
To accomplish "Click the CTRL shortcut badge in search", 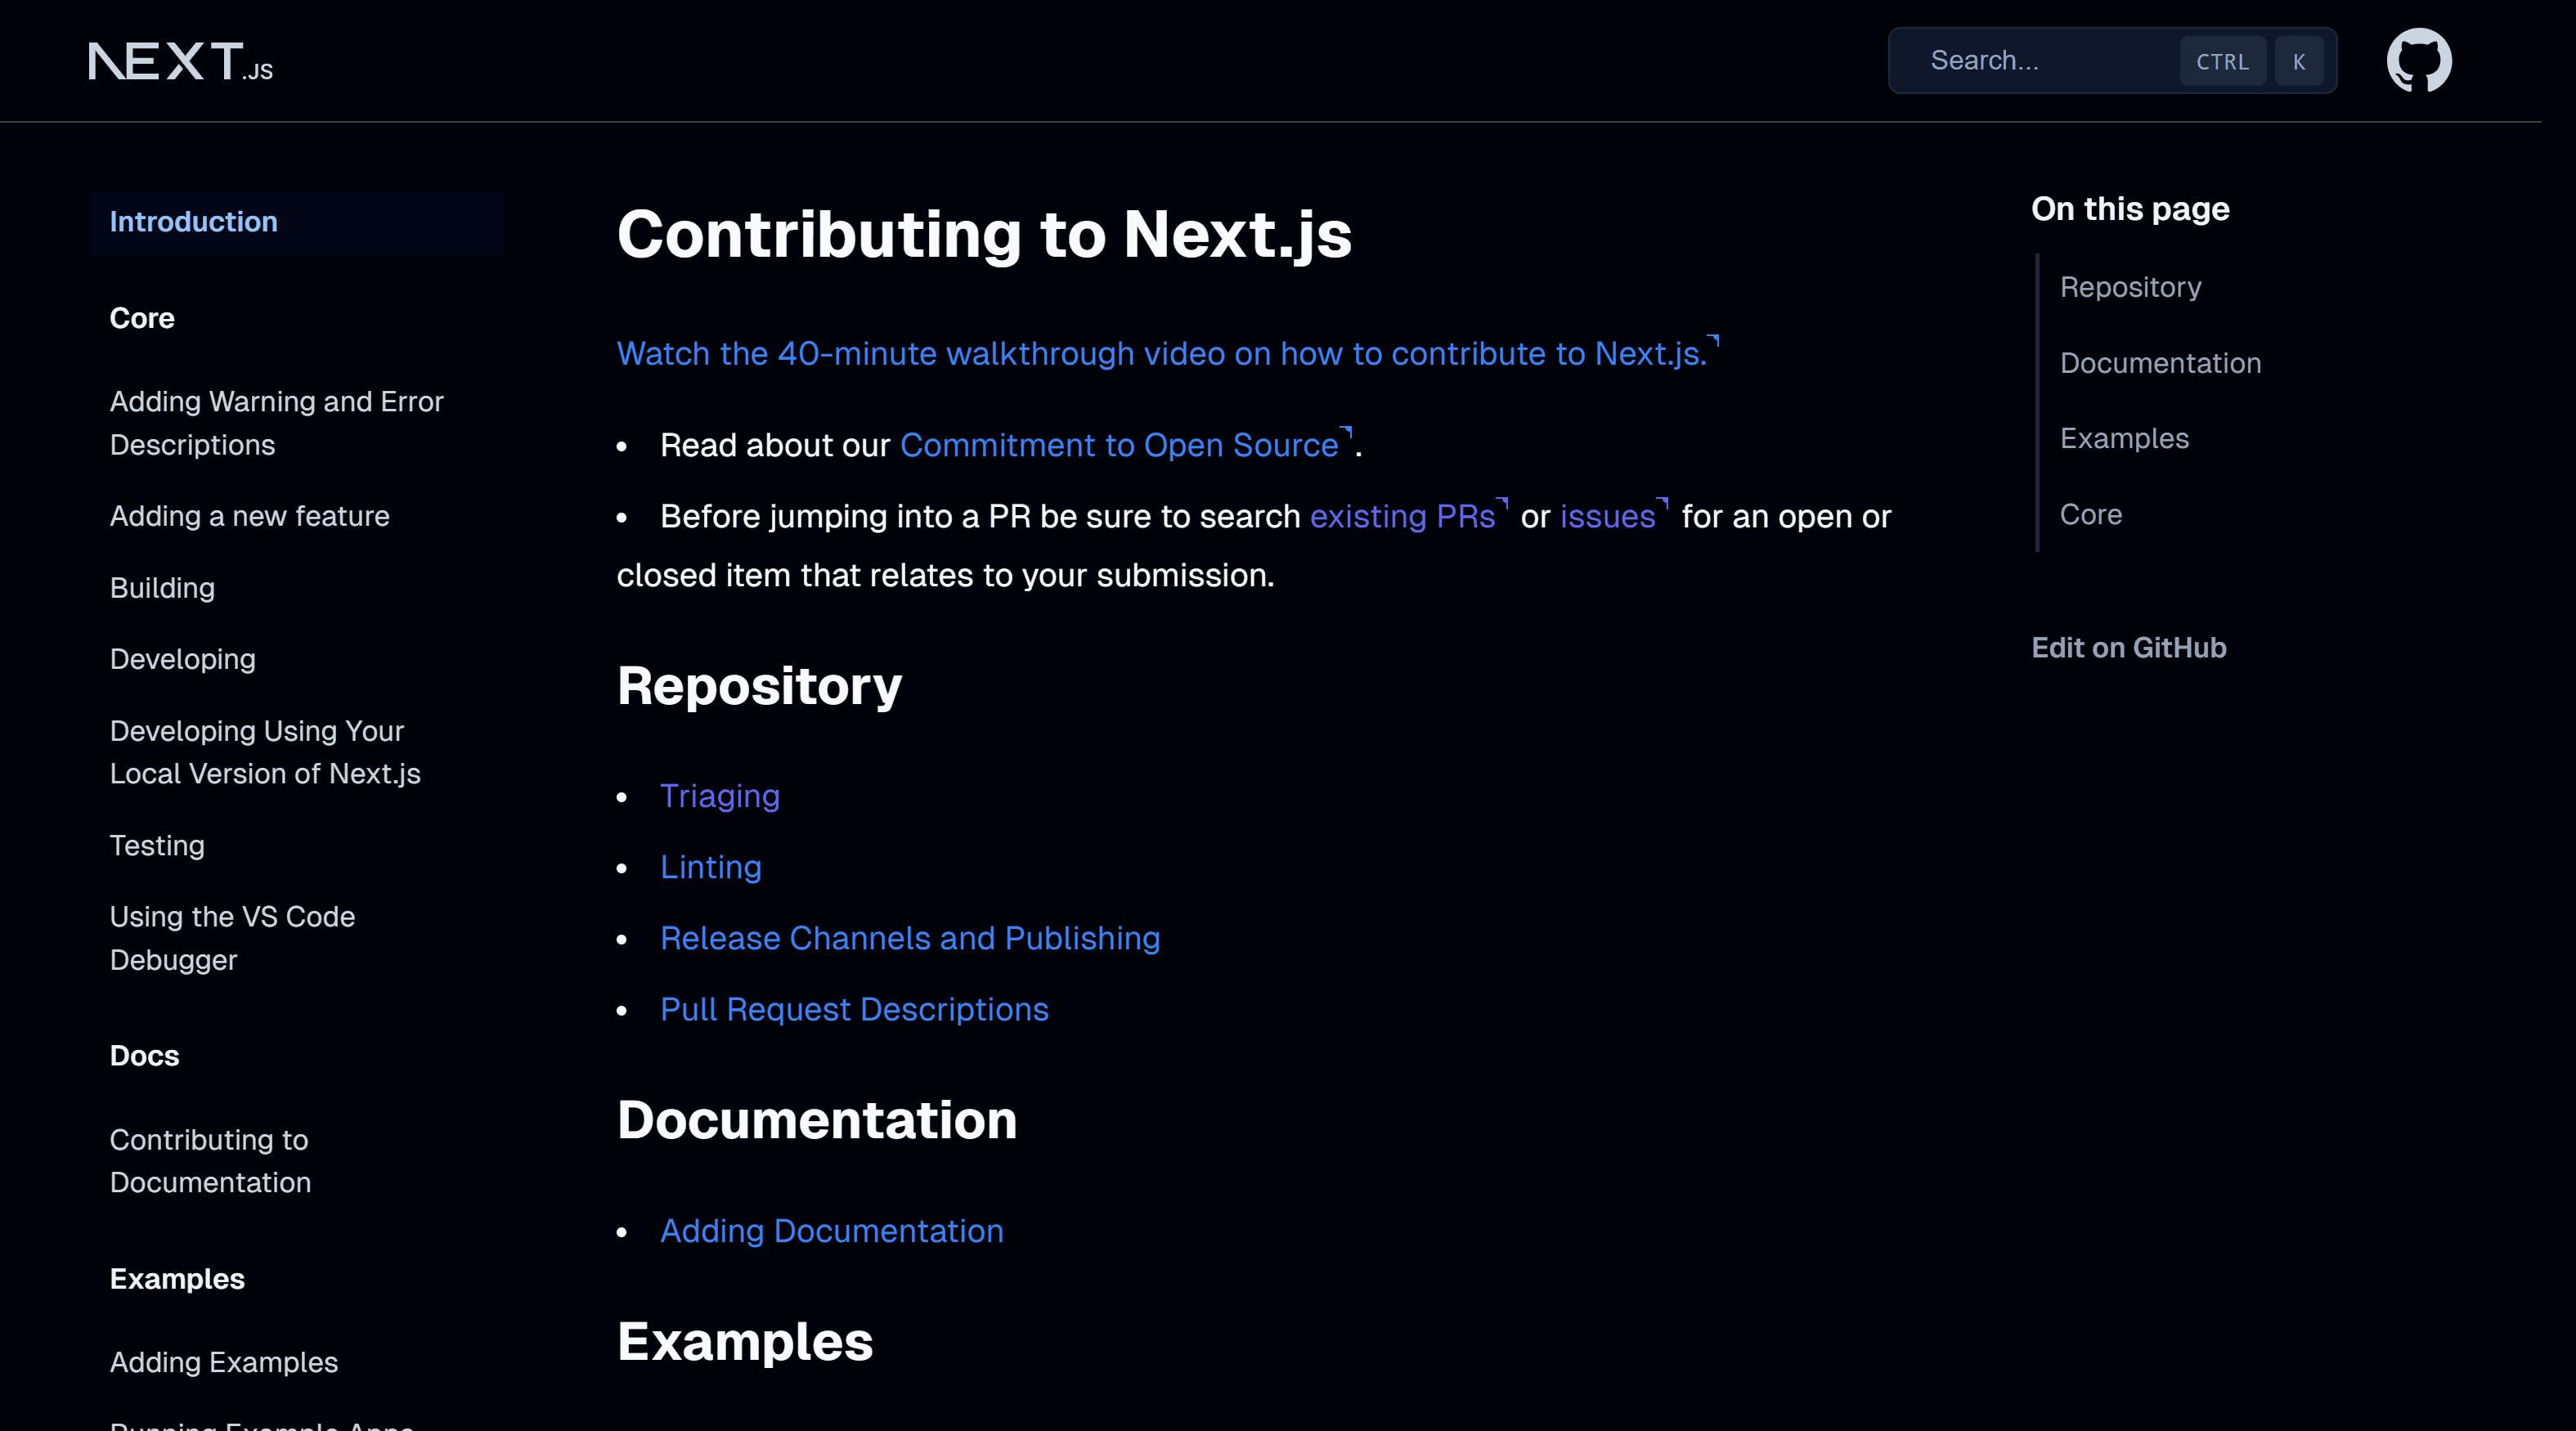I will coord(2222,62).
